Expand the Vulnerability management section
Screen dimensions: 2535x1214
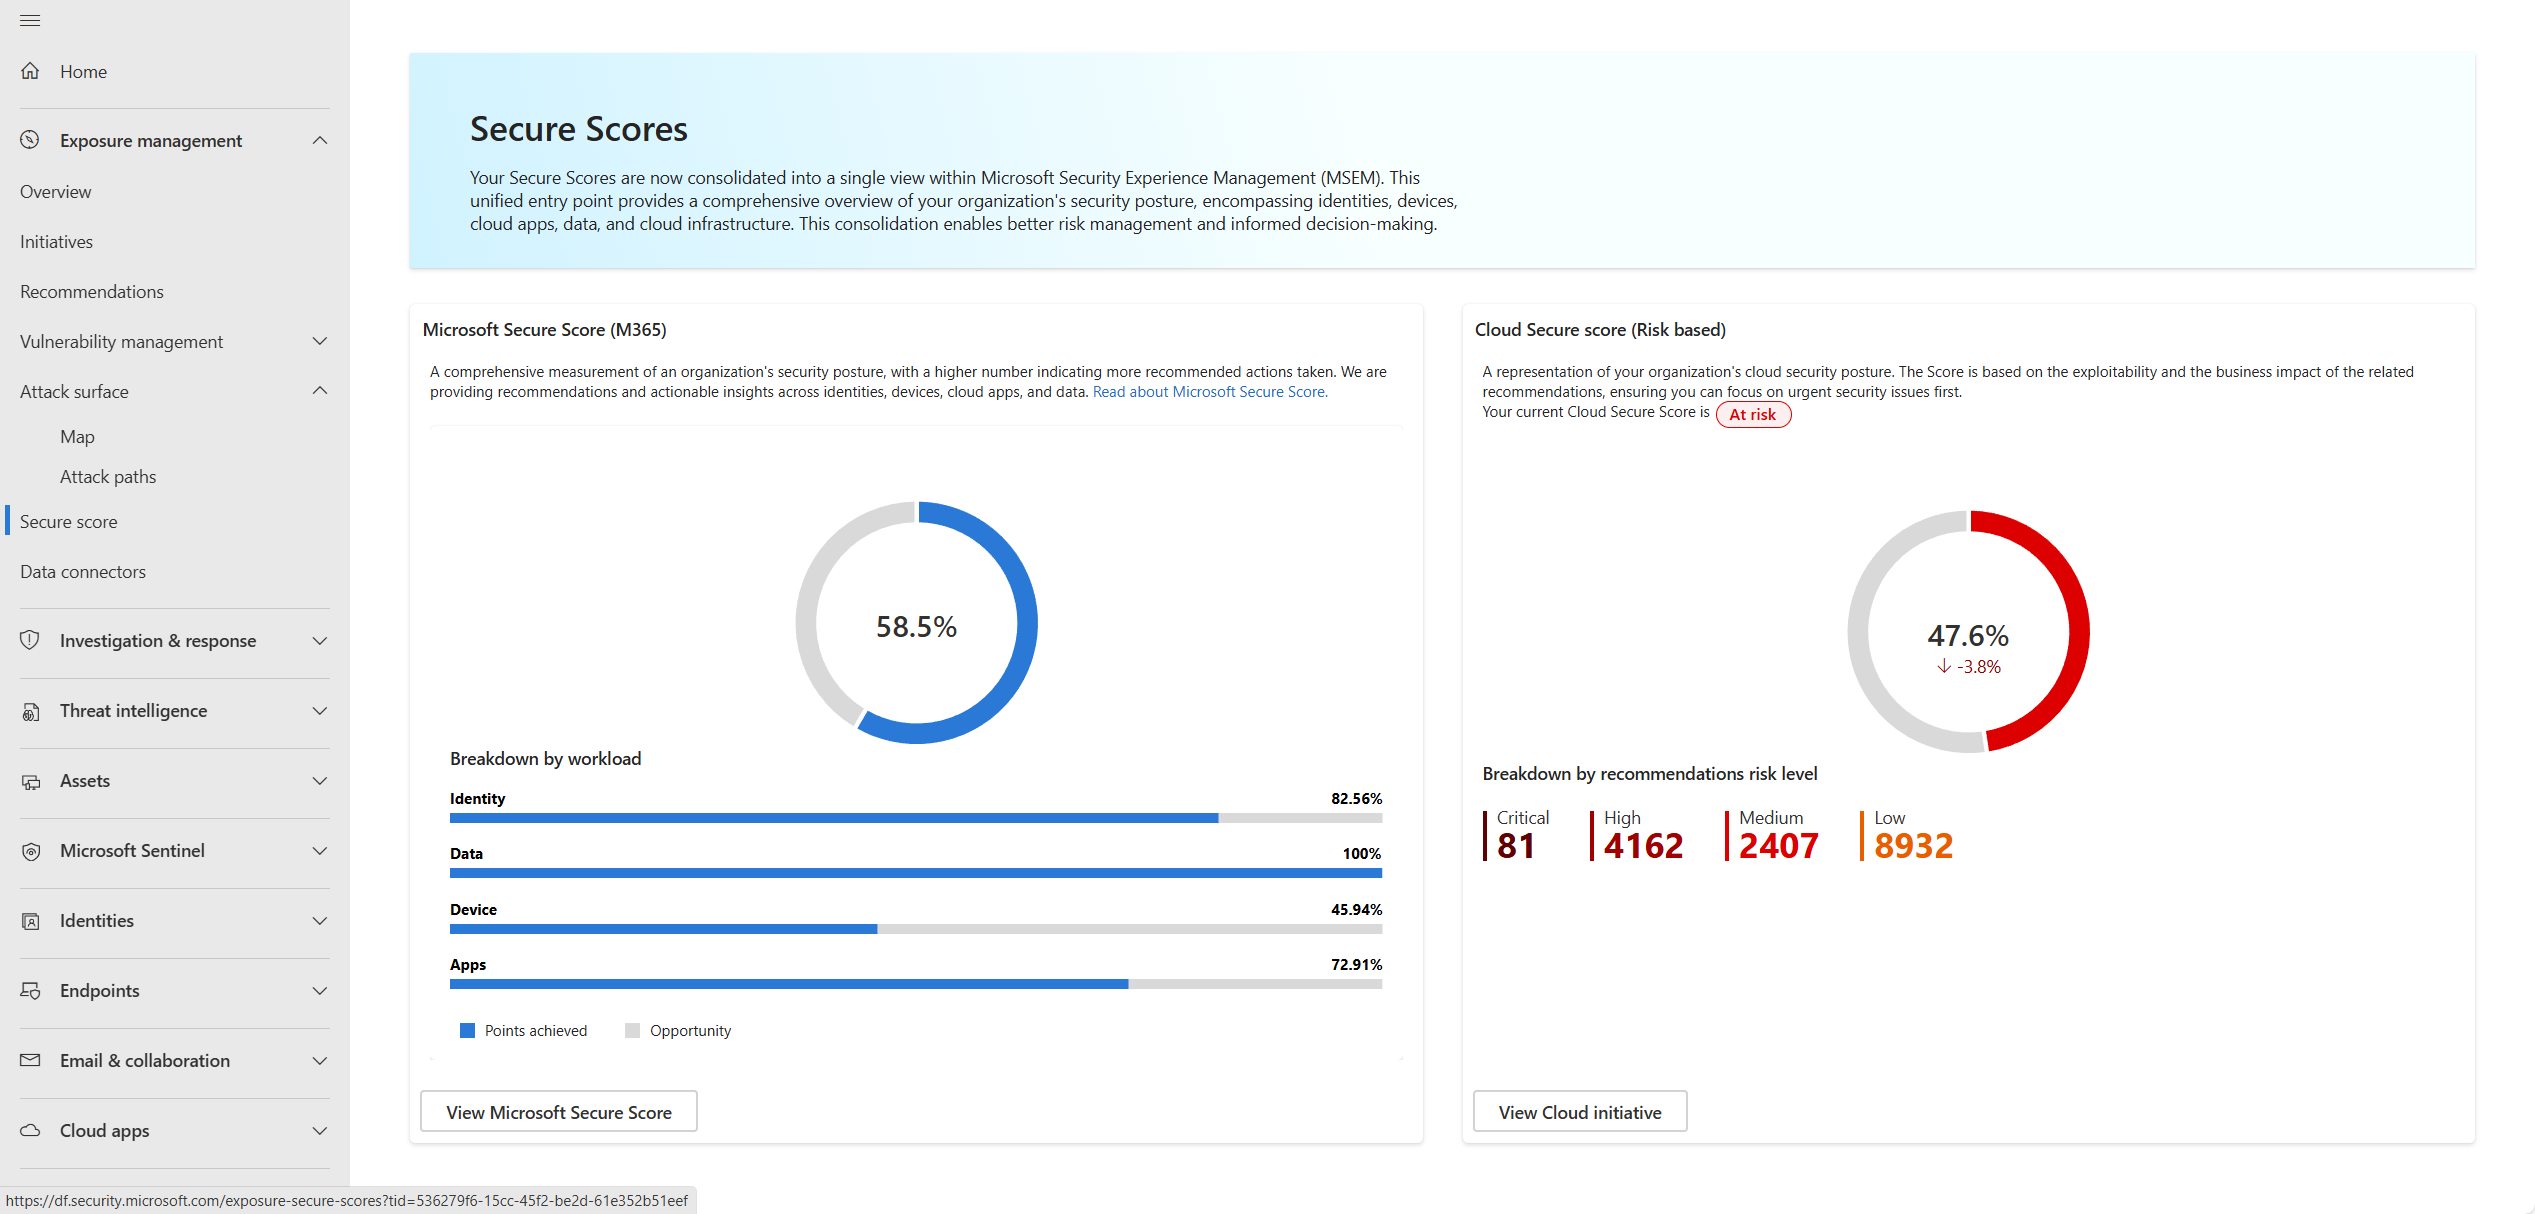(320, 341)
